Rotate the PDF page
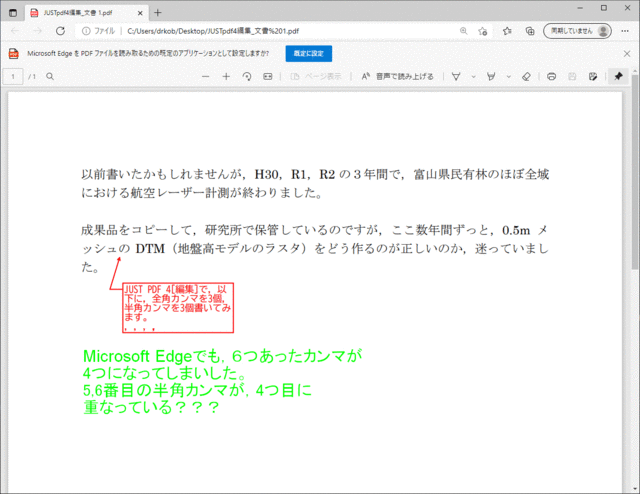This screenshot has width=640, height=494. point(247,76)
